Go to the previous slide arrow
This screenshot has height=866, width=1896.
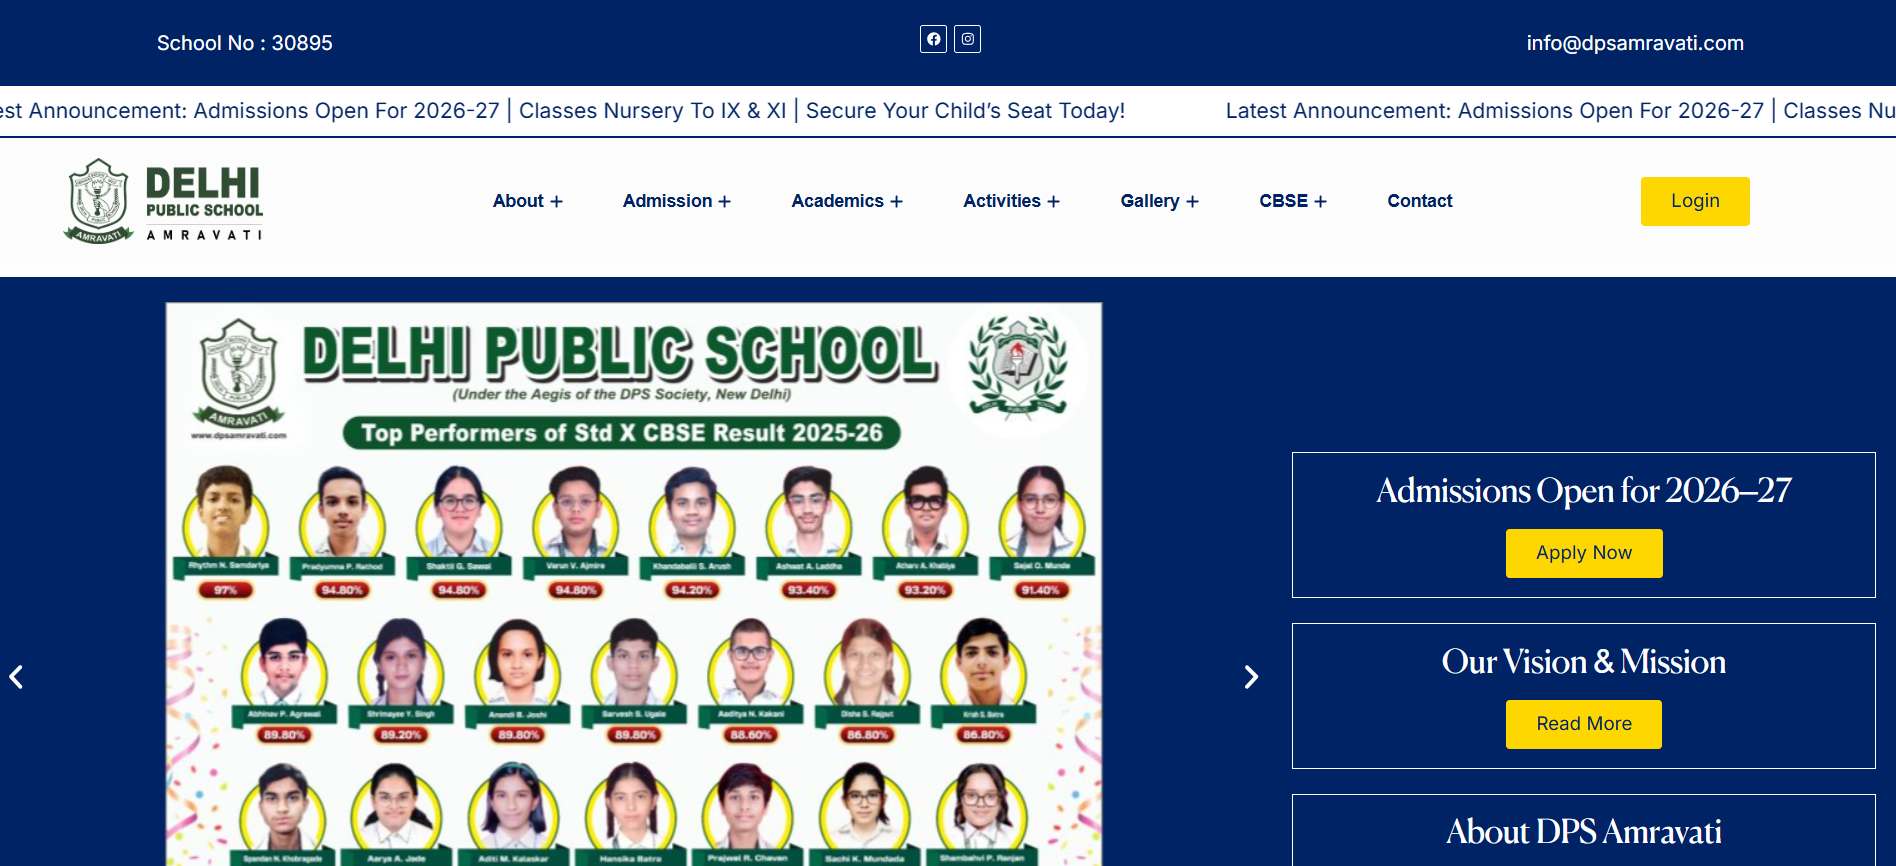point(16,677)
